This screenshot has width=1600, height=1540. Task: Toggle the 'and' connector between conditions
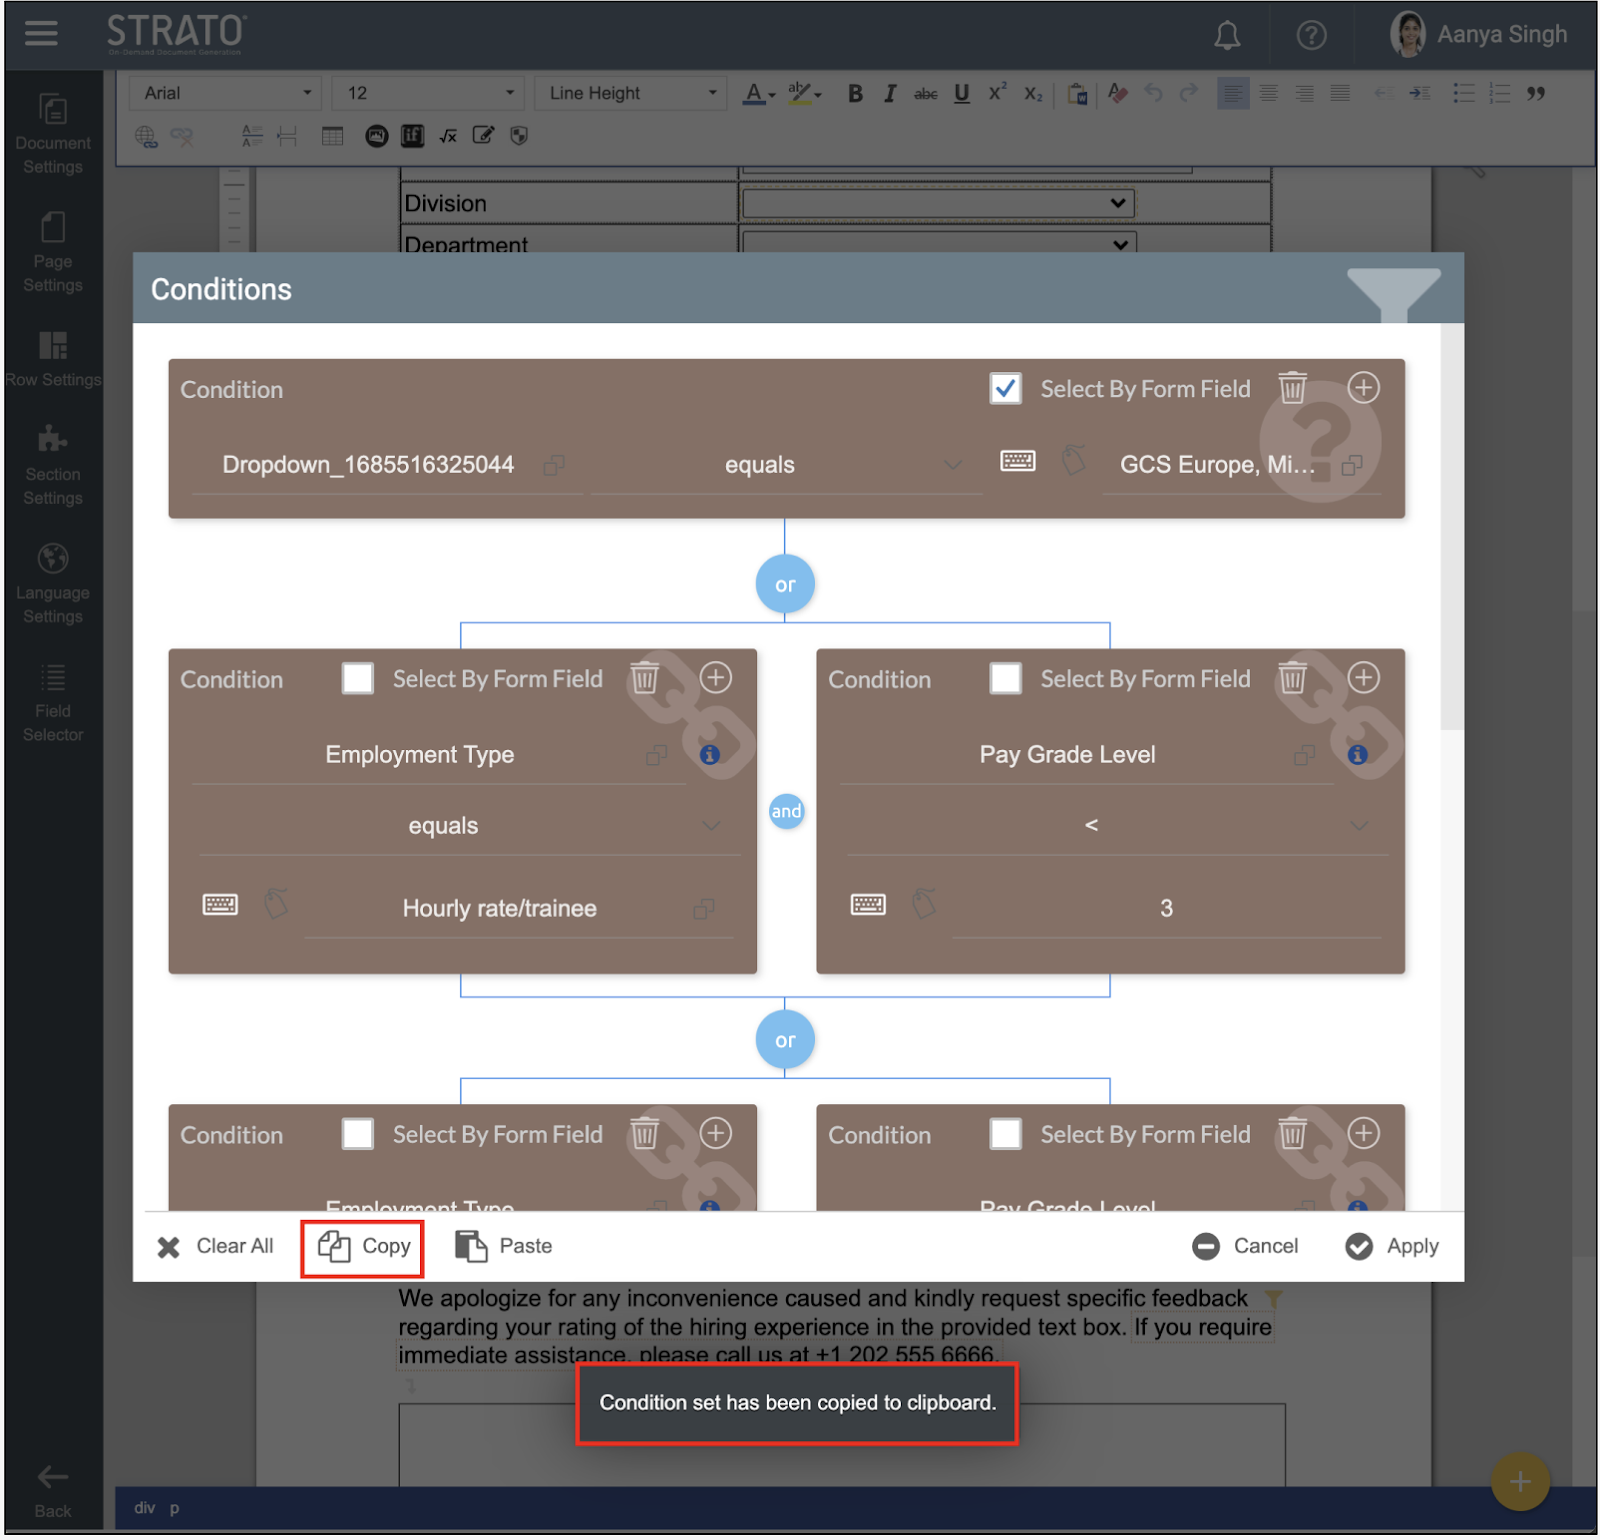click(x=786, y=812)
